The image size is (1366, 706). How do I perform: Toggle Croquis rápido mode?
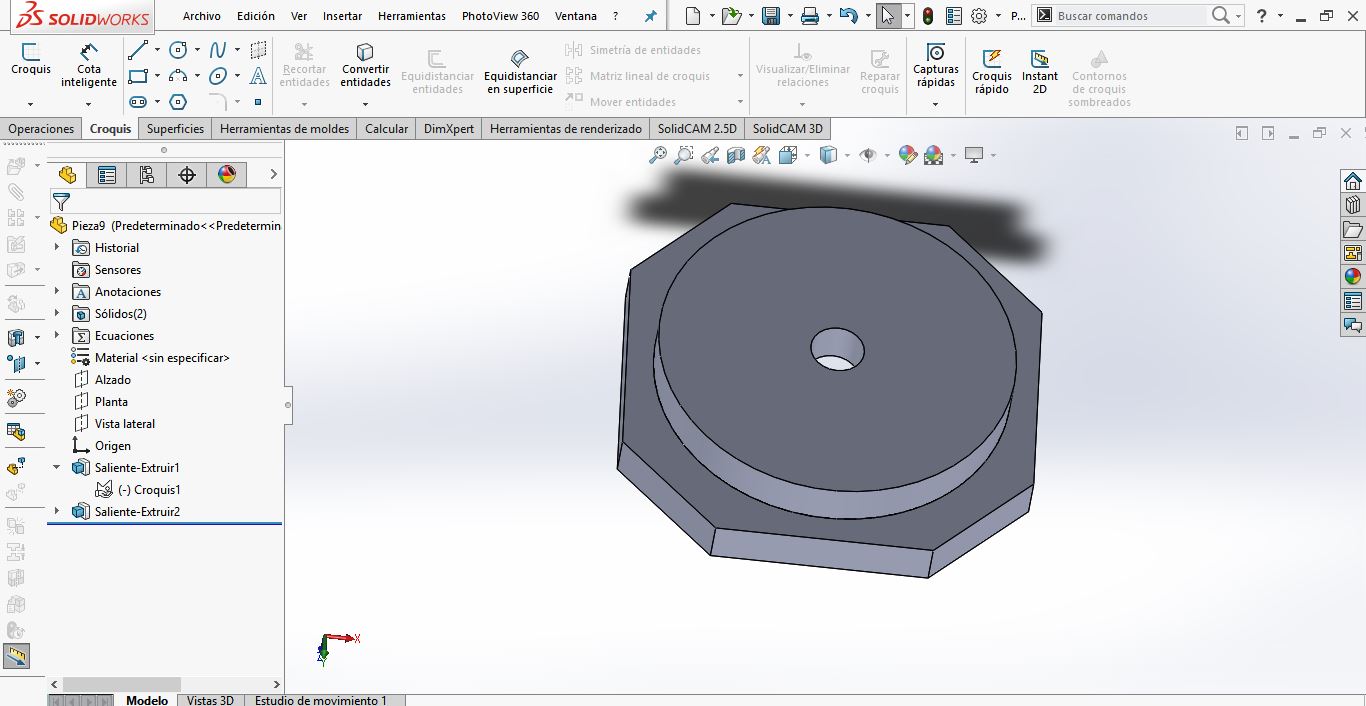pos(992,70)
